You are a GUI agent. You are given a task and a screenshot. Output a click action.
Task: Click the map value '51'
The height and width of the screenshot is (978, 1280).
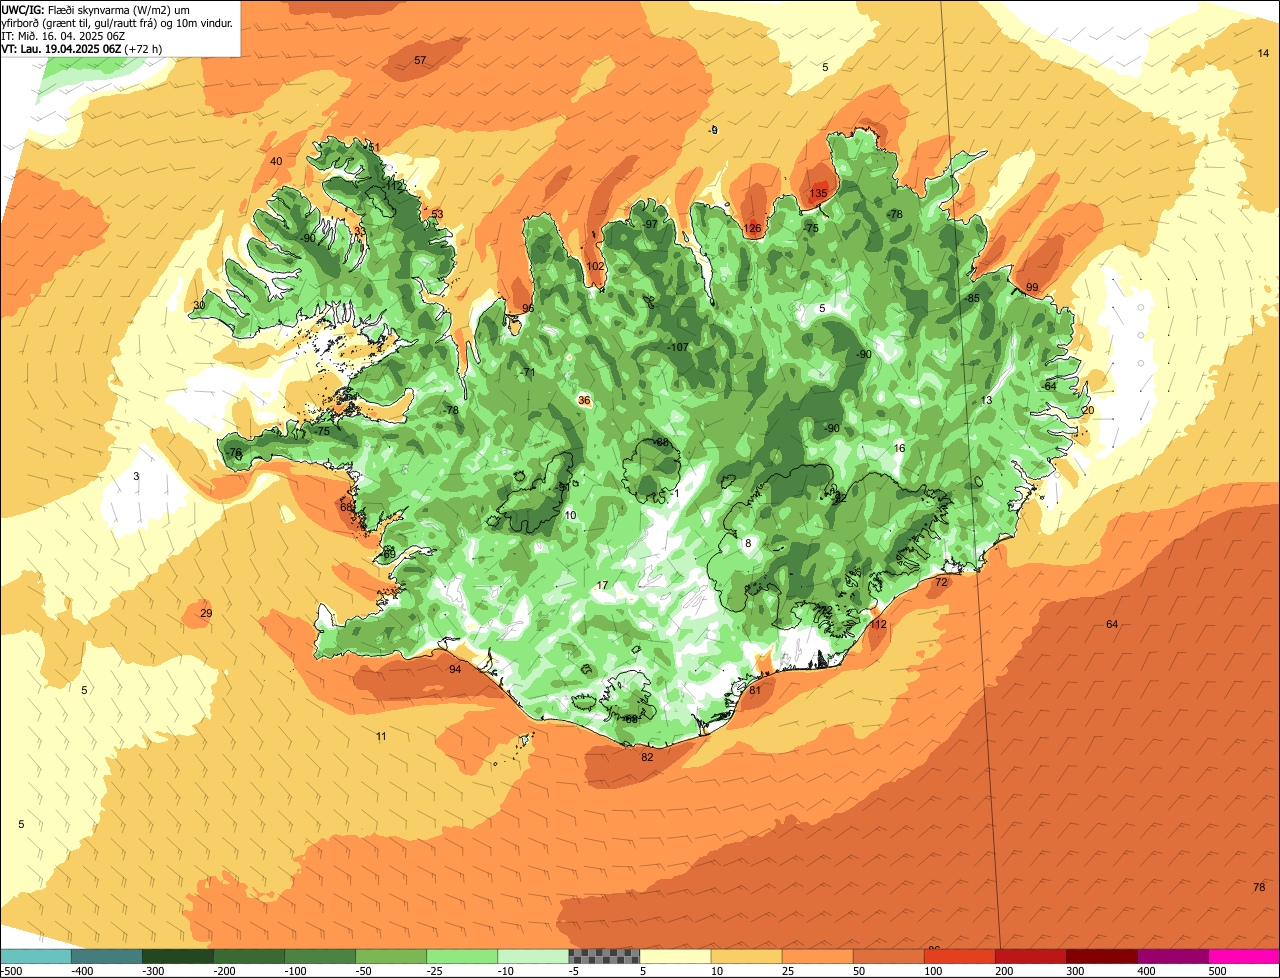tap(375, 148)
